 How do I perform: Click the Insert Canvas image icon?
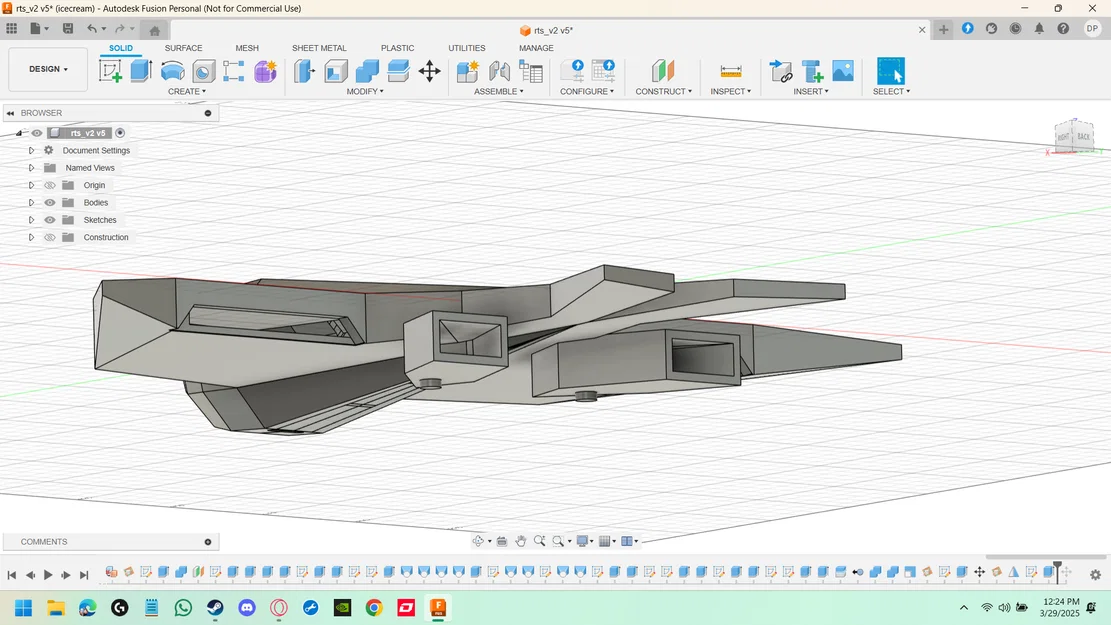tap(842, 71)
